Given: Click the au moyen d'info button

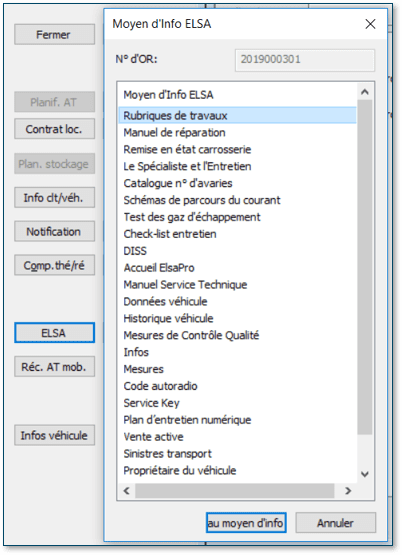Looking at the screenshot, I should (x=246, y=522).
